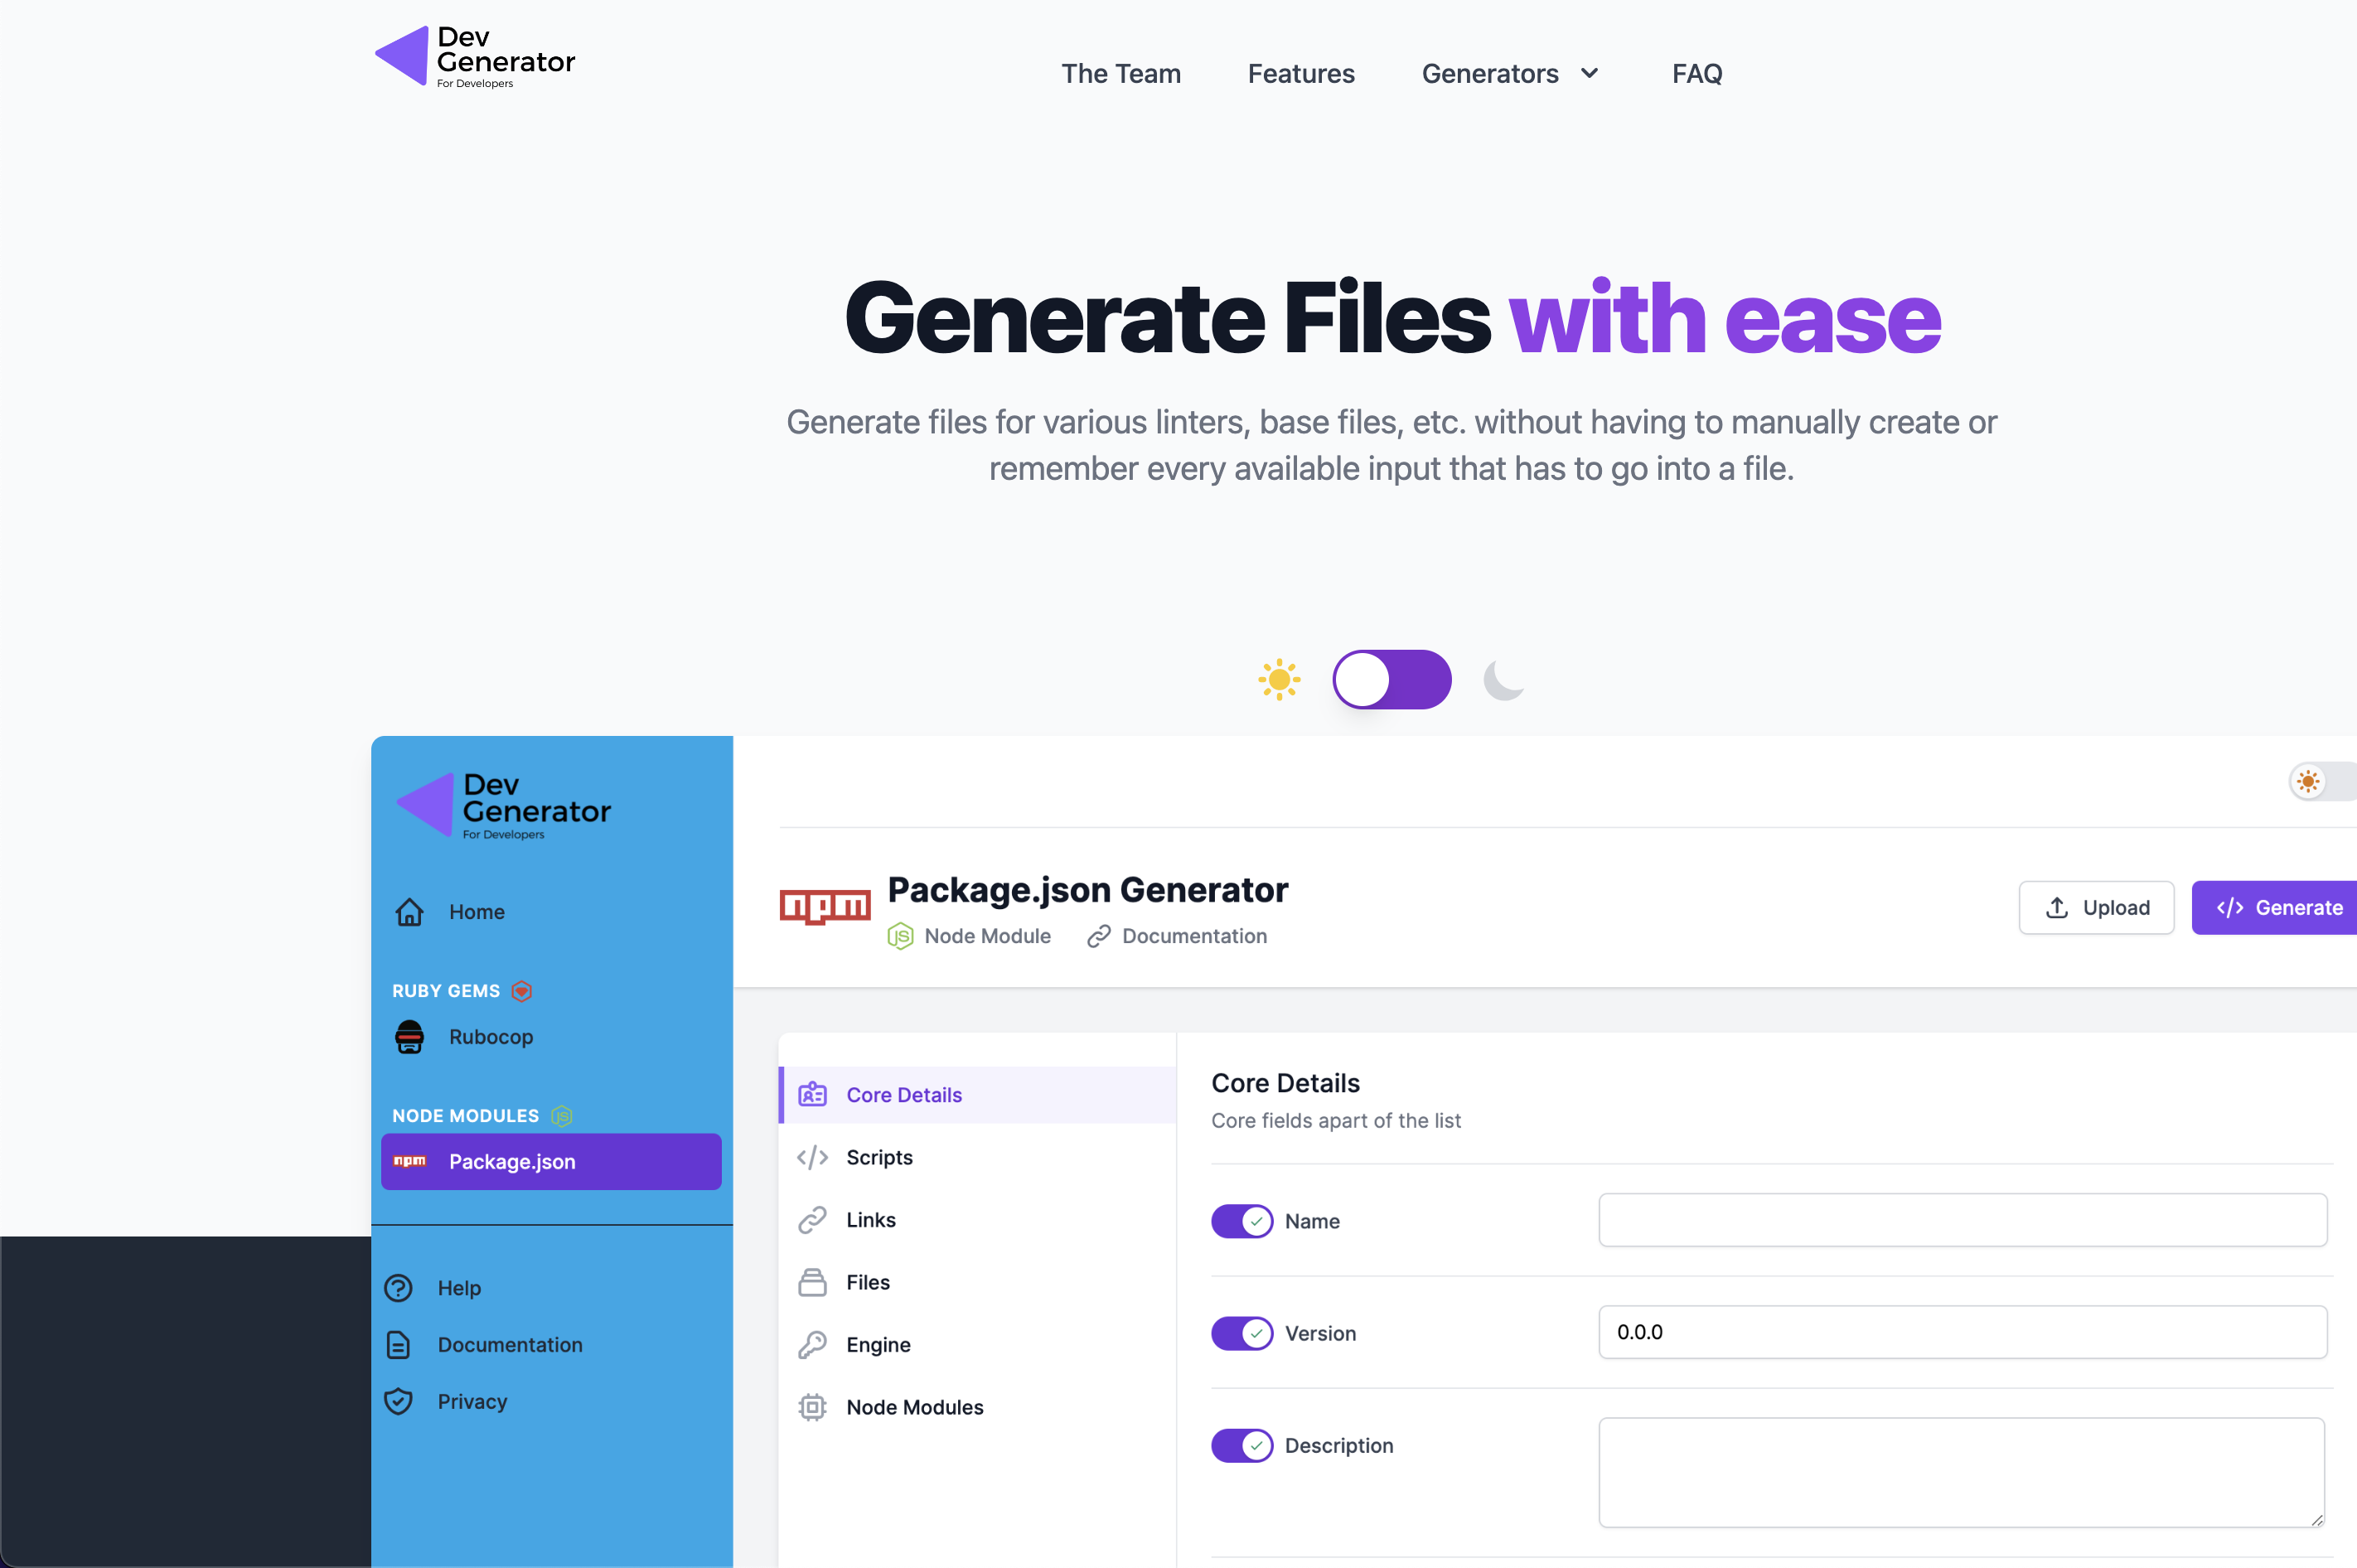The image size is (2357, 1568).
Task: Disable the Version field toggle
Action: [x=1242, y=1333]
